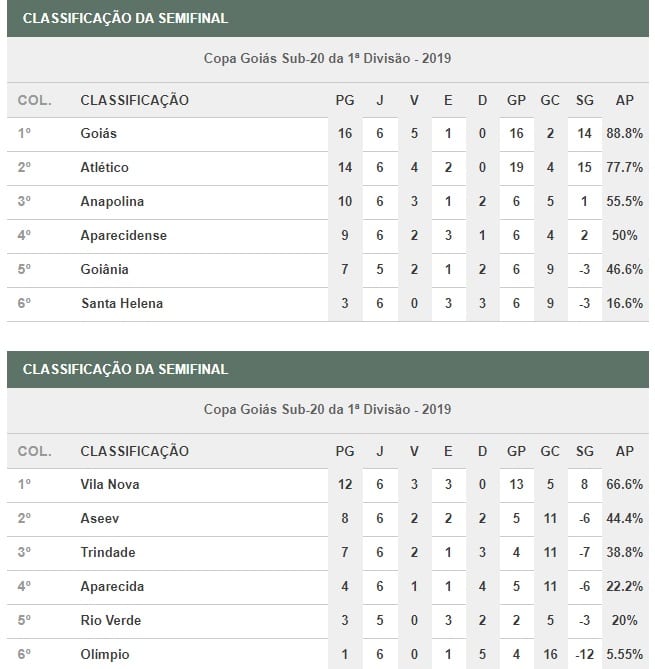This screenshot has width=655, height=669.
Task: Click Vila Nova's 66.6% percentage
Action: [x=624, y=484]
